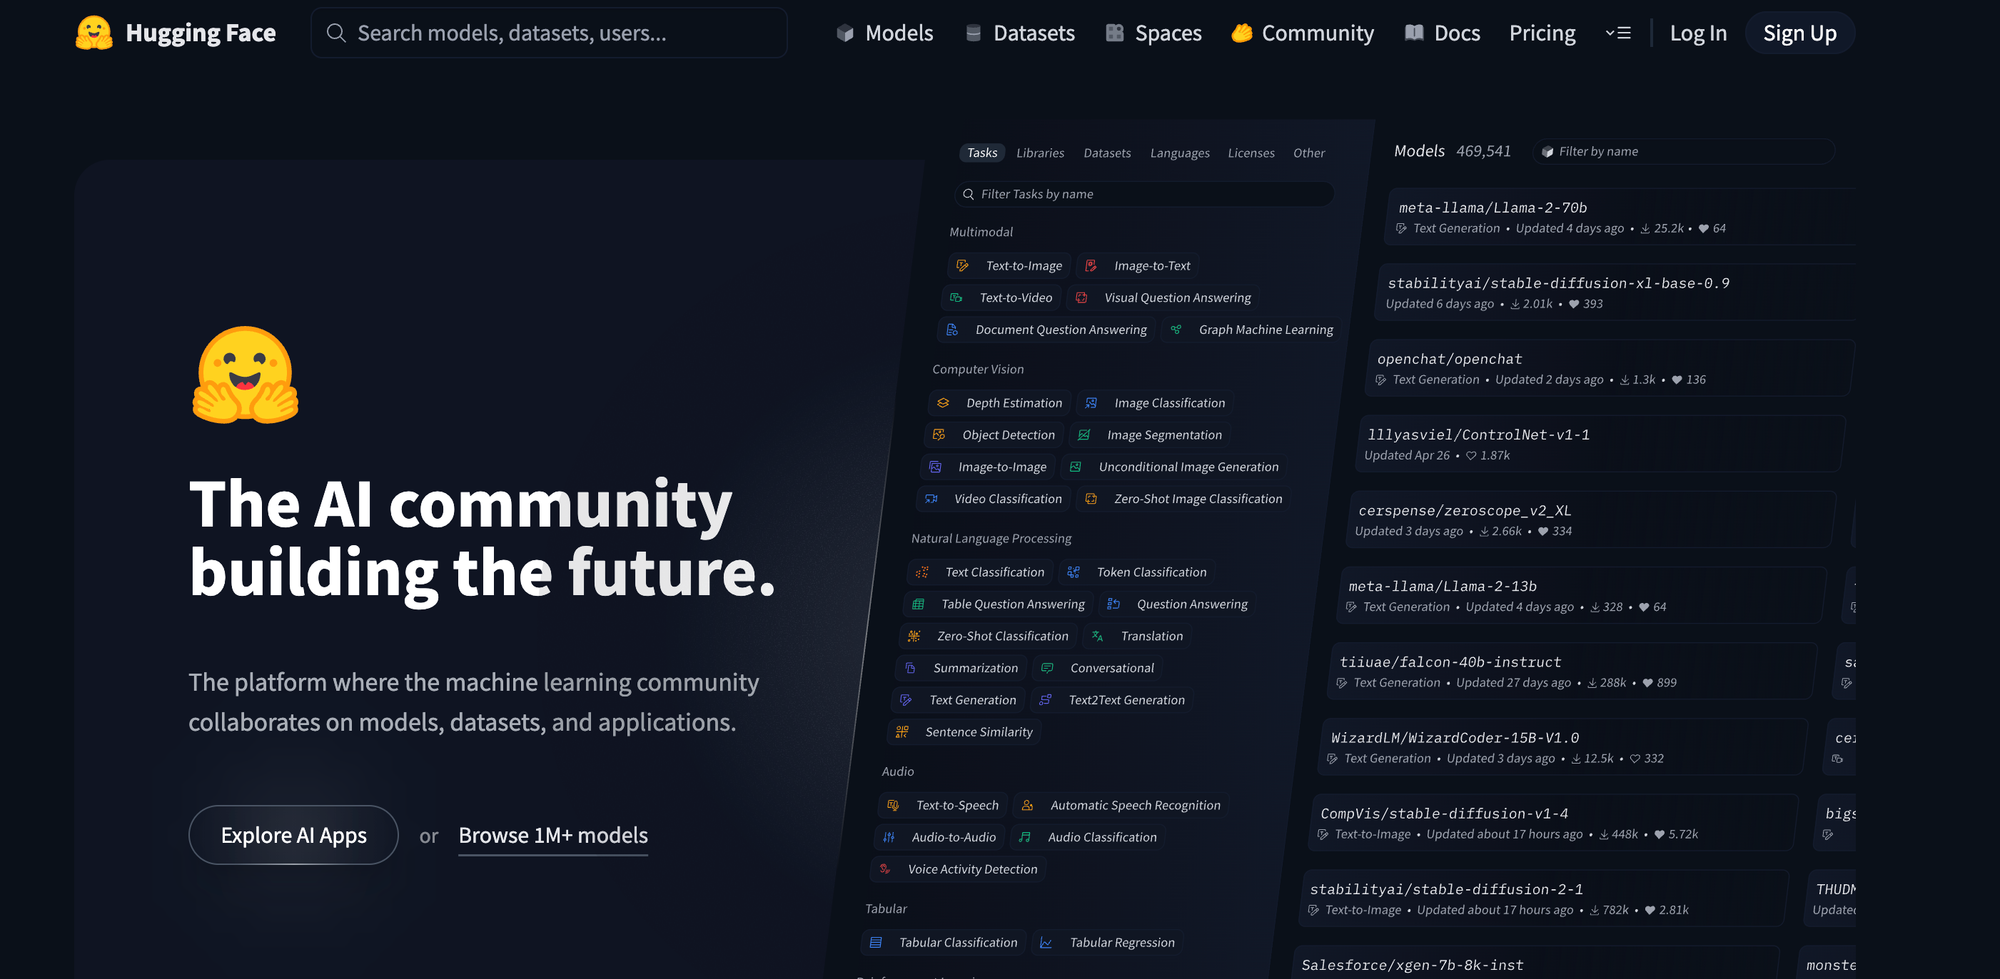The width and height of the screenshot is (2000, 979).
Task: Click the Text-to-Image task icon
Action: coord(962,266)
